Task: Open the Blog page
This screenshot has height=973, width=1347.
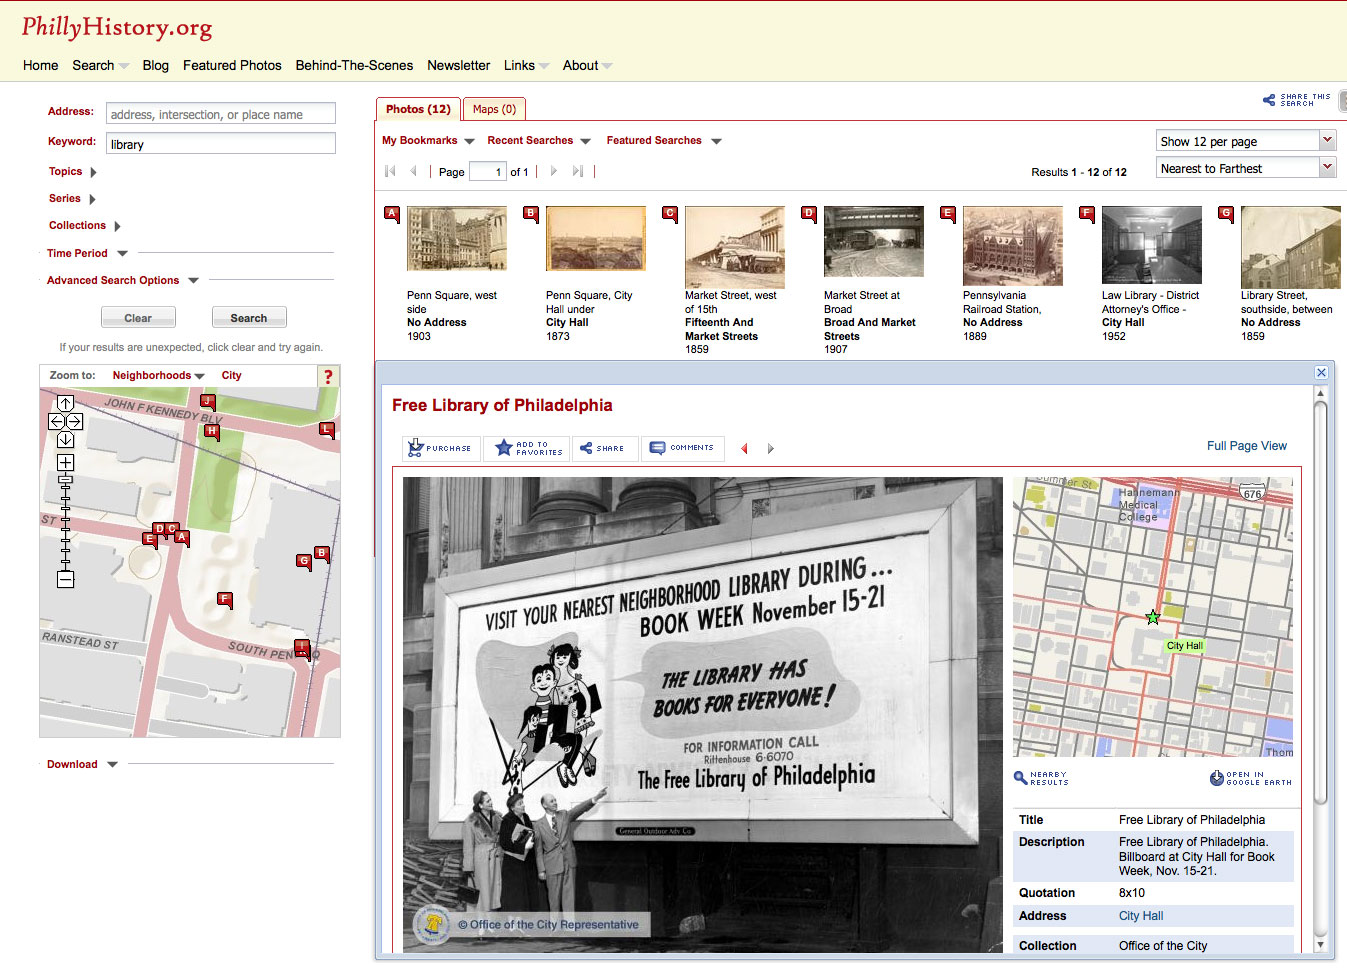Action: point(155,65)
